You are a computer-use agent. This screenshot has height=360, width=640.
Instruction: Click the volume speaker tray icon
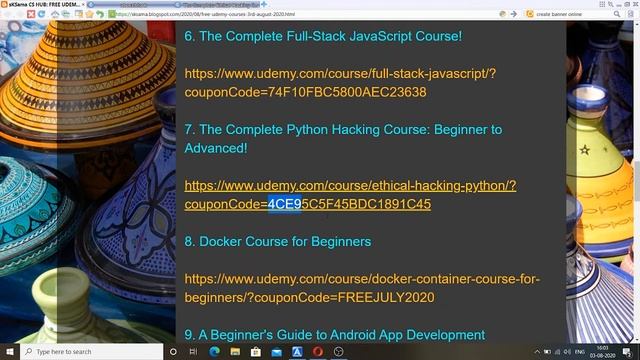point(567,351)
